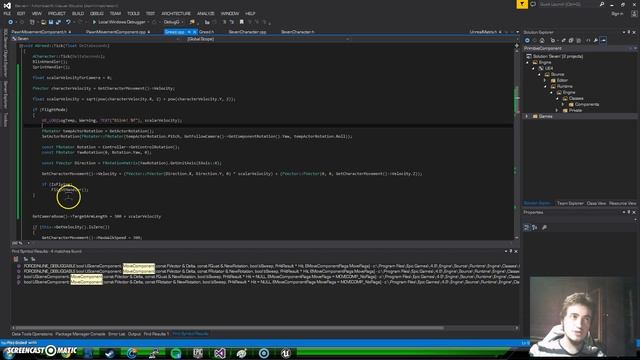Switch to PawnMovementComponent.cpp tab
The image size is (640, 360).
tap(118, 32)
